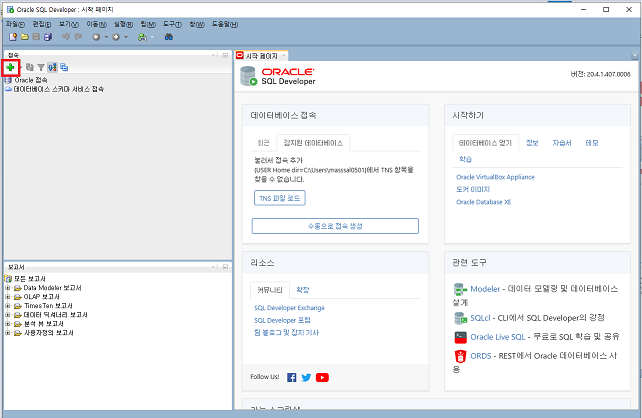
Task: Expand the Data Modeler 보고서 node
Action: pos(7,288)
